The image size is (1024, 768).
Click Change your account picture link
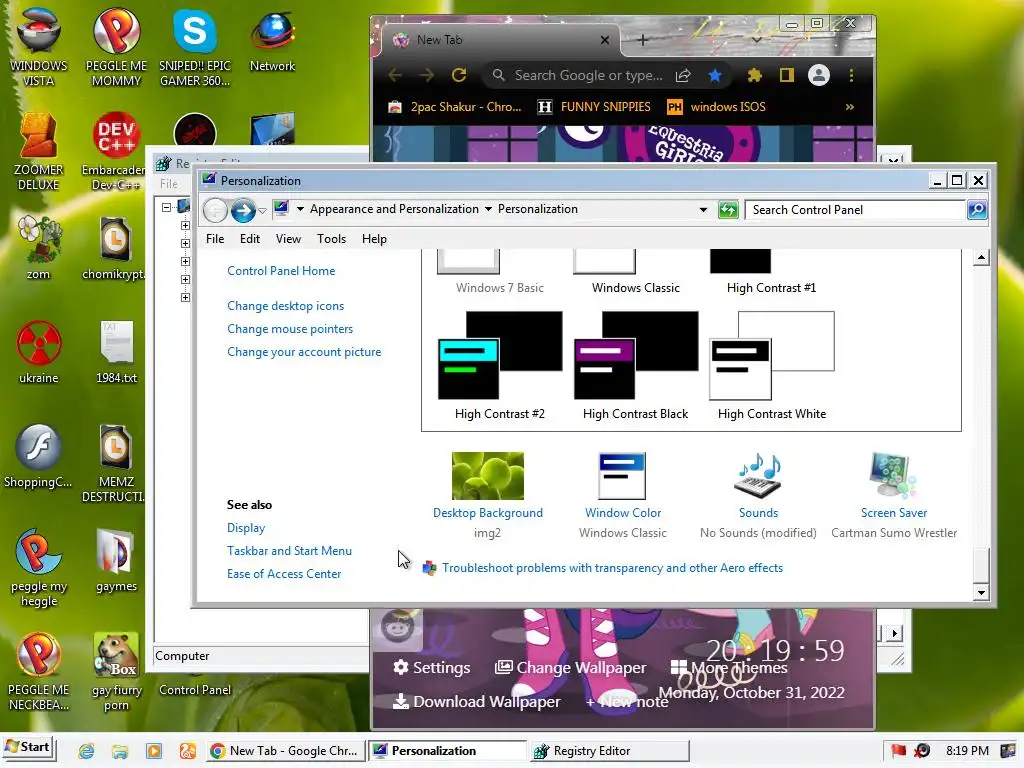click(x=304, y=352)
